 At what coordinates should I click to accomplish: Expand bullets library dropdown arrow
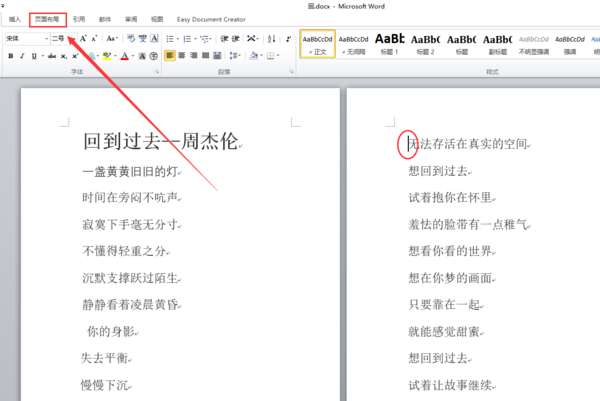178,39
